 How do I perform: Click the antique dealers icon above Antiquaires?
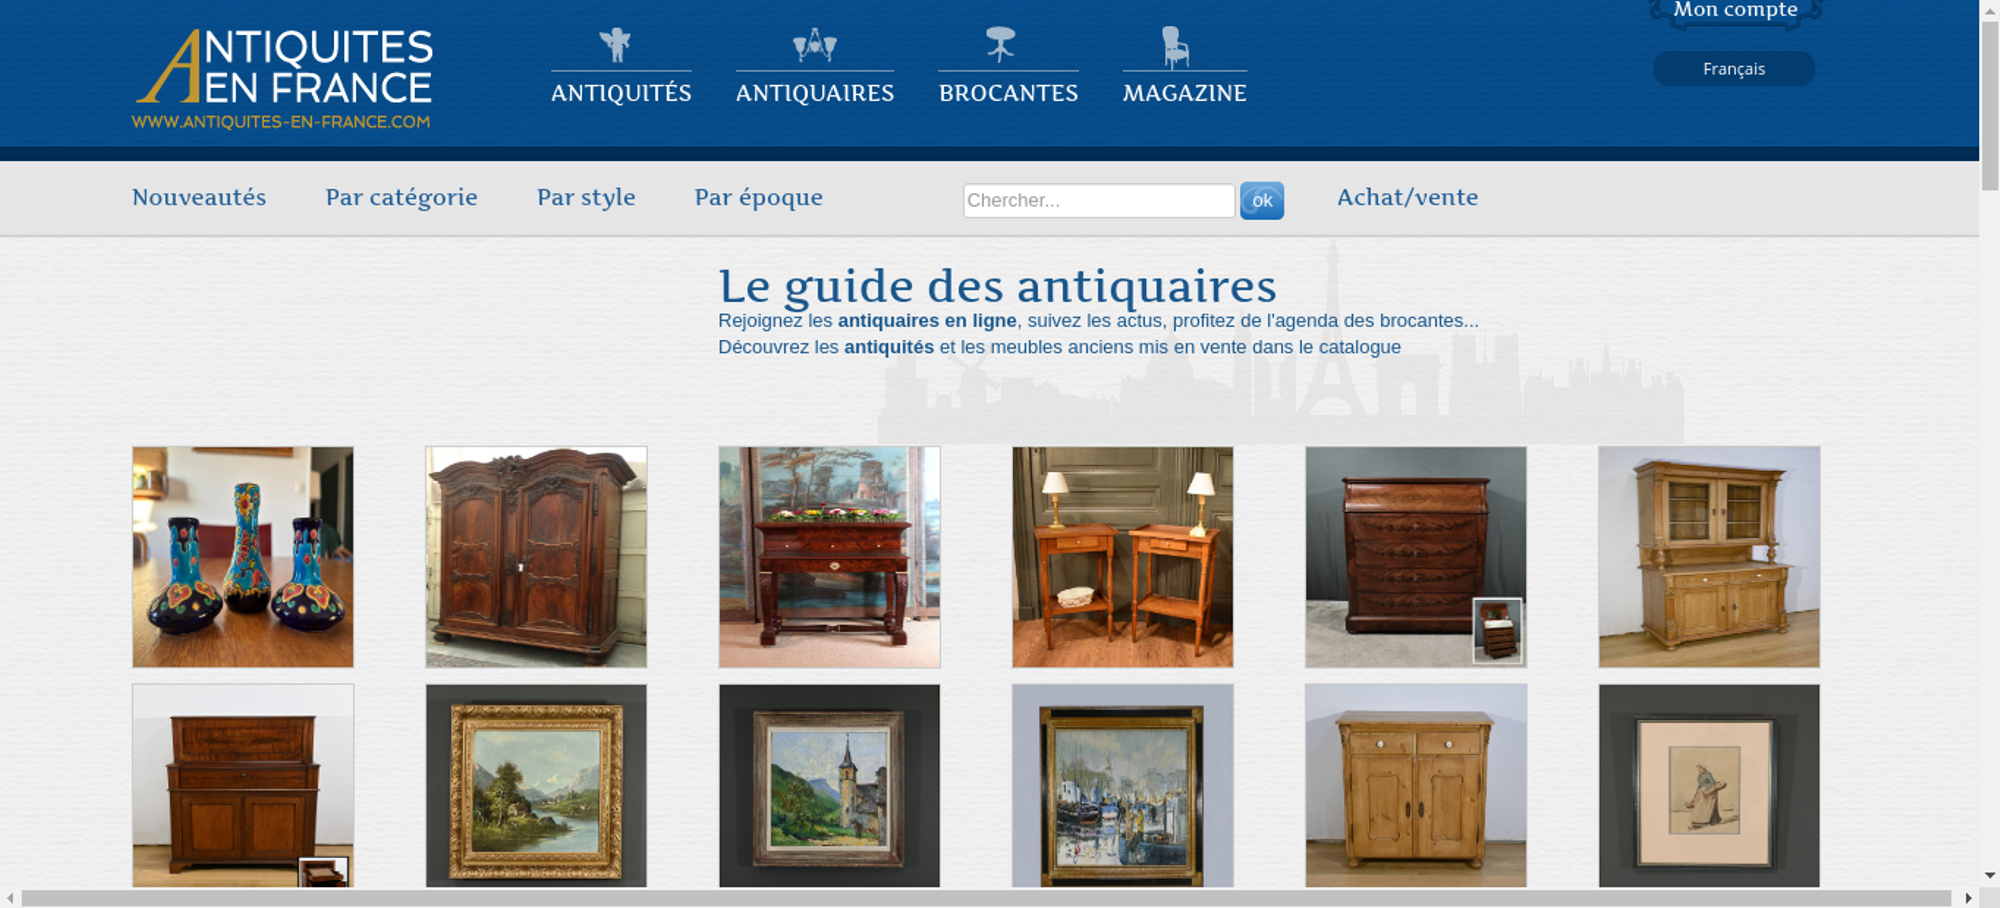[x=814, y=45]
